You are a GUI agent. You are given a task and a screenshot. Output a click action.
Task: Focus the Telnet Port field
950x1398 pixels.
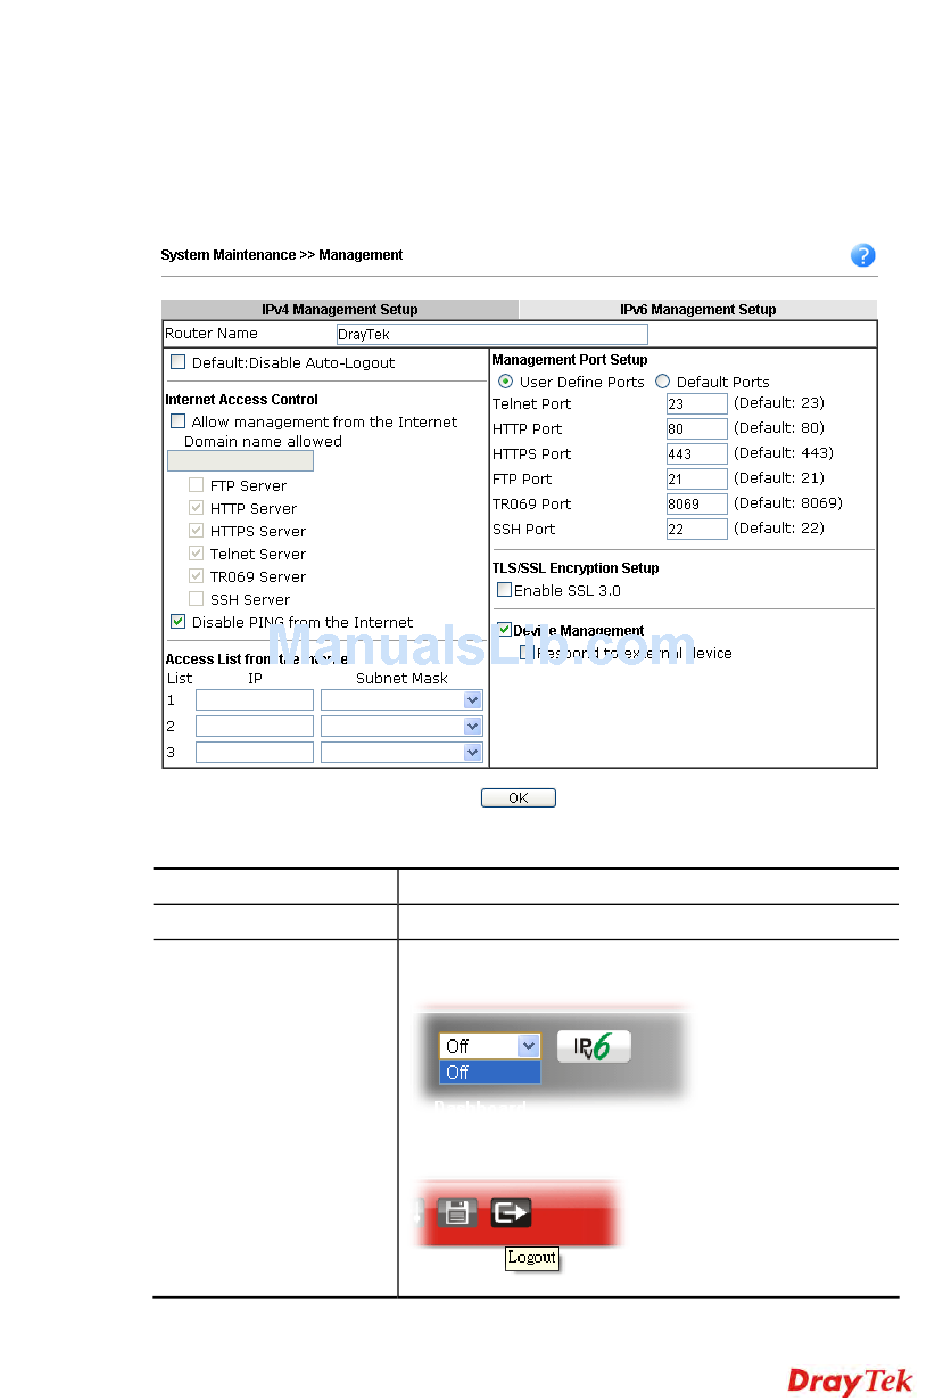click(x=697, y=404)
